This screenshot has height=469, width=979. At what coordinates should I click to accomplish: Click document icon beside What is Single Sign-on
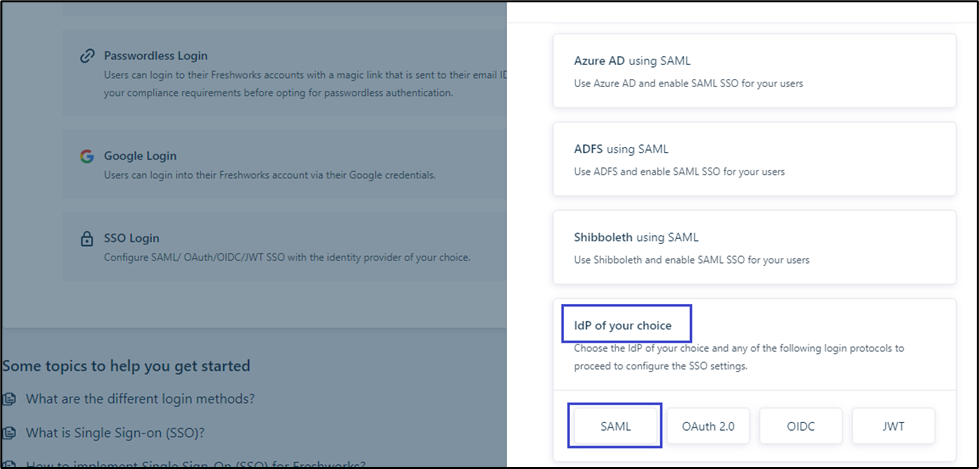coord(10,433)
